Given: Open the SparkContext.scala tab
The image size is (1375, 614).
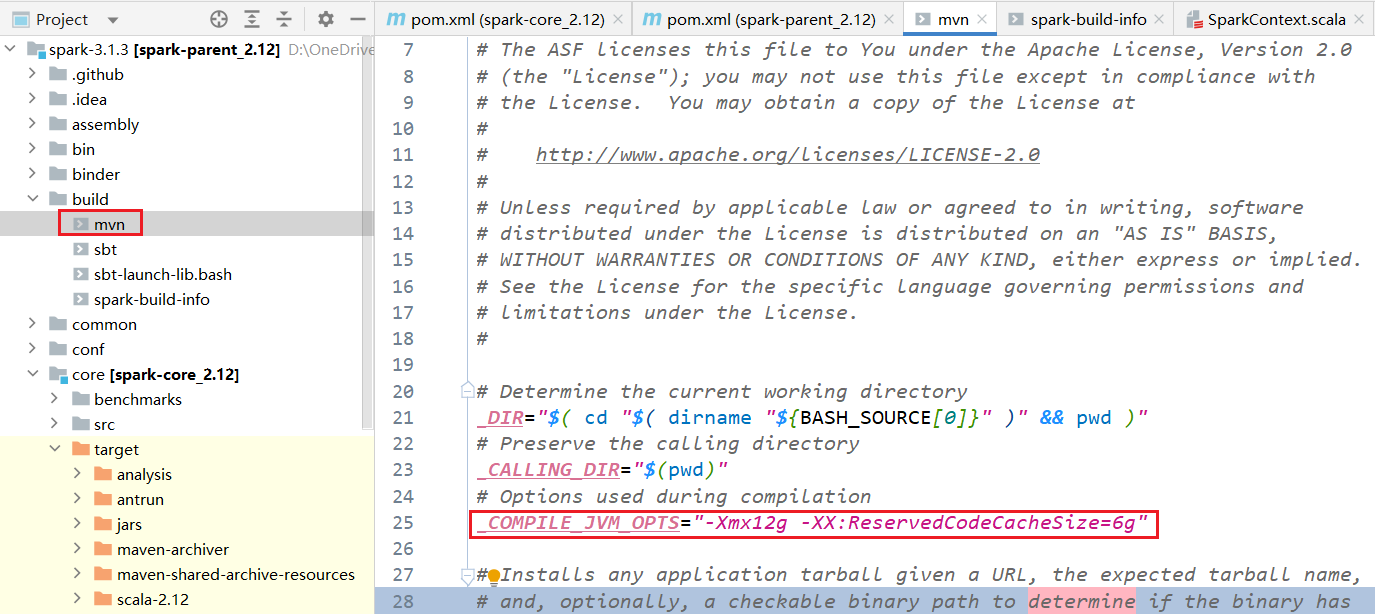Looking at the screenshot, I should (x=1276, y=19).
